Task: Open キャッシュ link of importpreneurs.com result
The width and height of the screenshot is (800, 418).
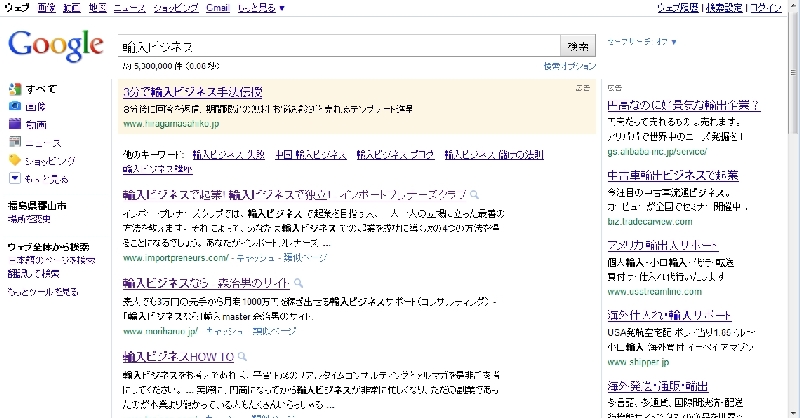Action: point(255,258)
